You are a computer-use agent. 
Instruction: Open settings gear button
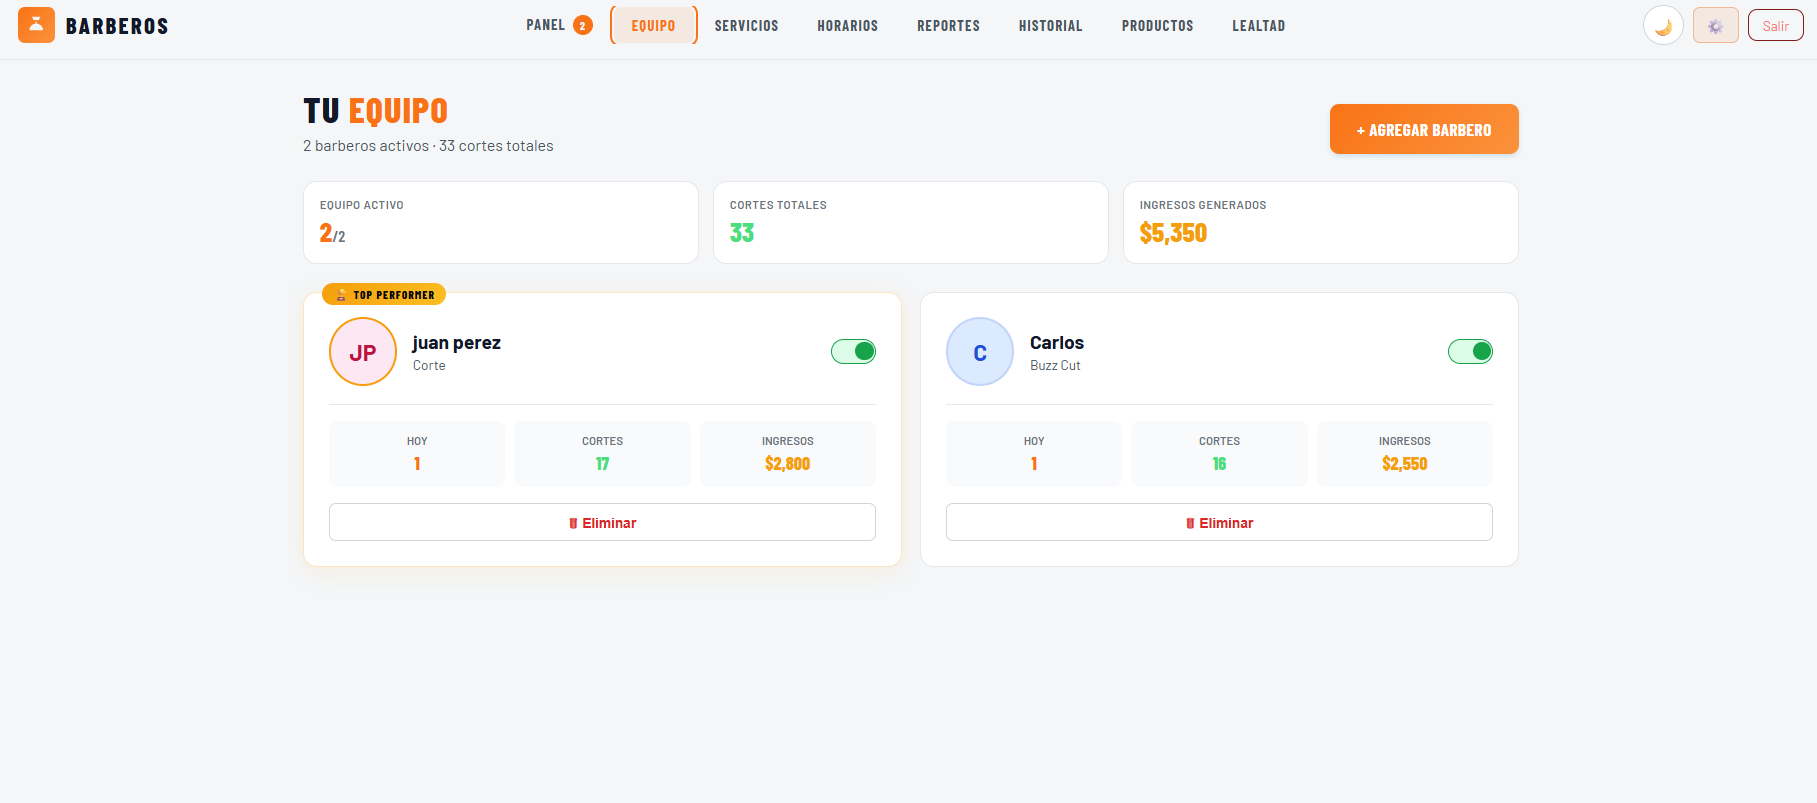[x=1716, y=26]
